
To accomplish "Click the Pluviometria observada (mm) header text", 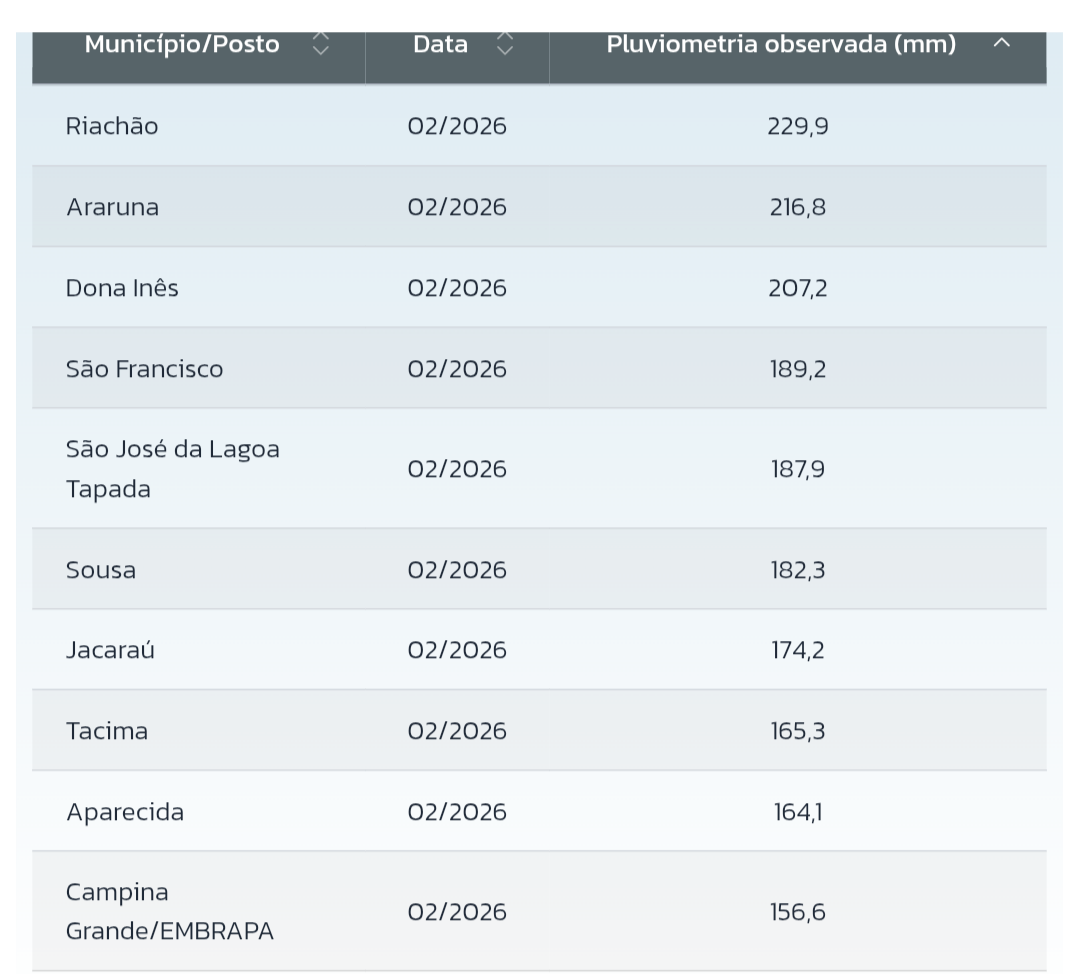I will [780, 45].
